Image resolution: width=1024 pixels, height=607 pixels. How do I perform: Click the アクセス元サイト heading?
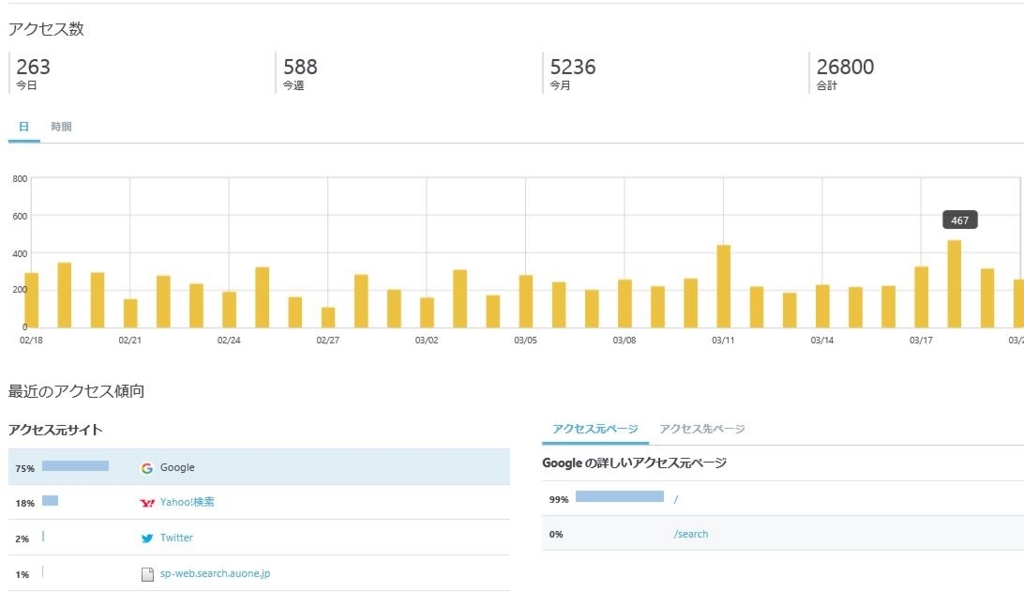56,430
